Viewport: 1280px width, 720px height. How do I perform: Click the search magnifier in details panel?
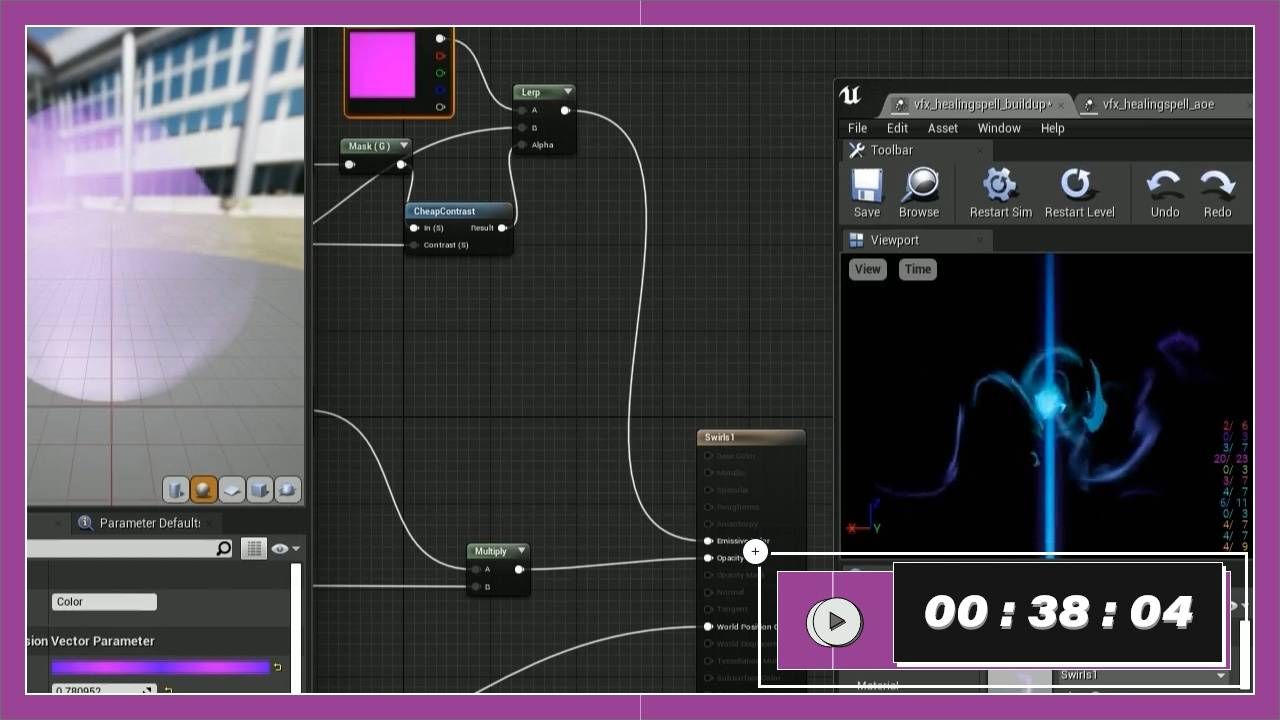[224, 548]
